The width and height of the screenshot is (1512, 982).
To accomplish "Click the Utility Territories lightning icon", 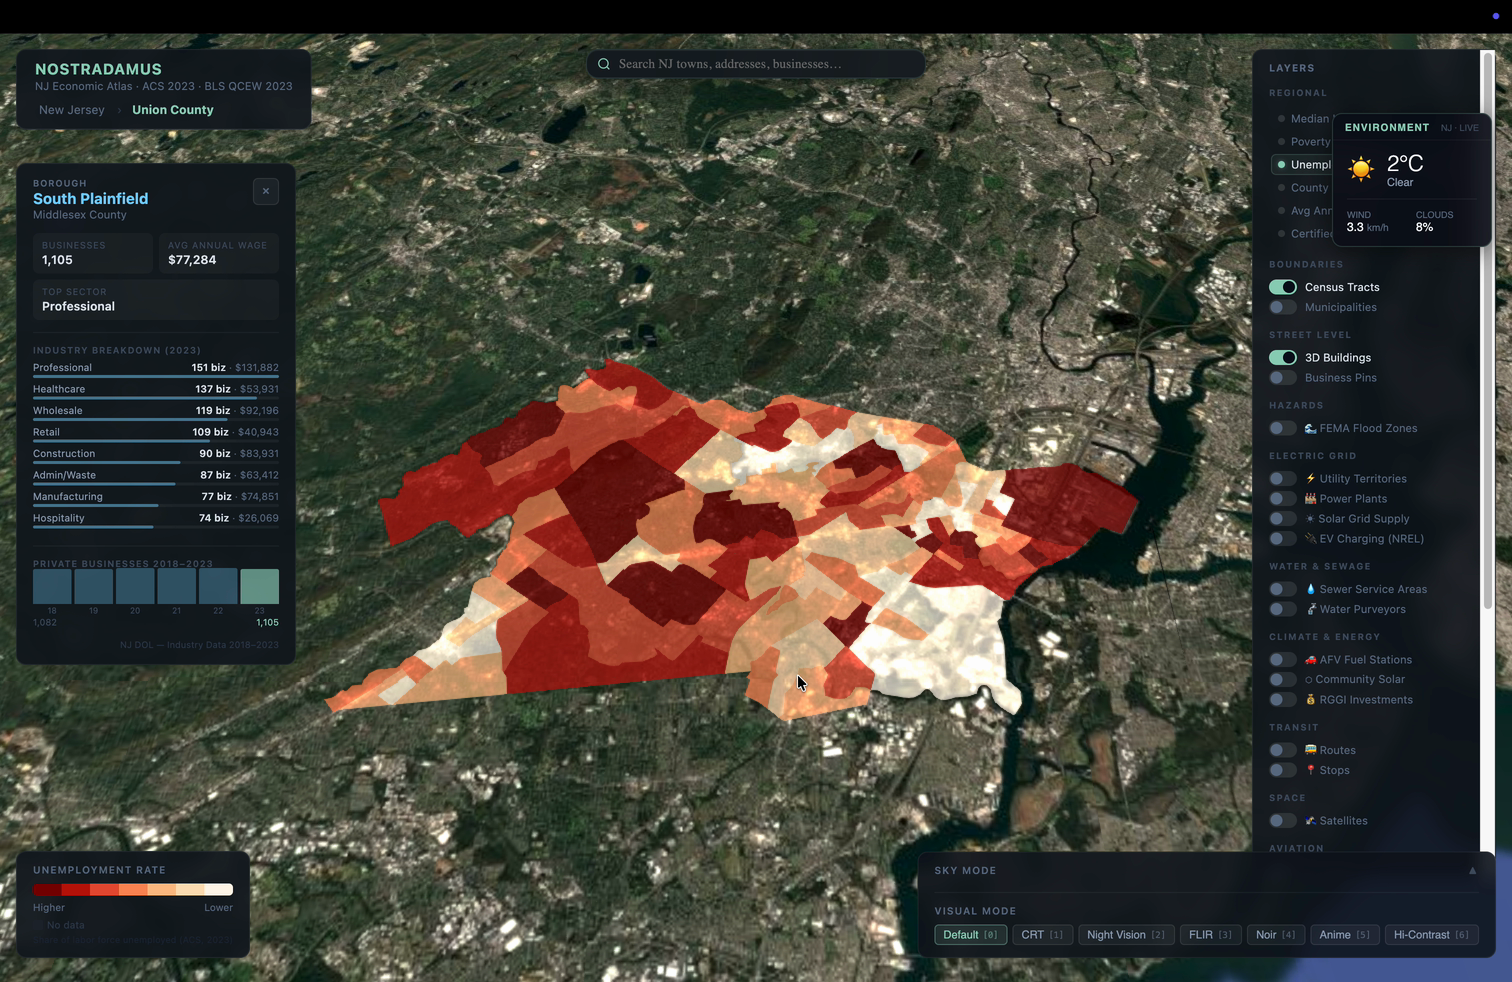I will click(1310, 479).
